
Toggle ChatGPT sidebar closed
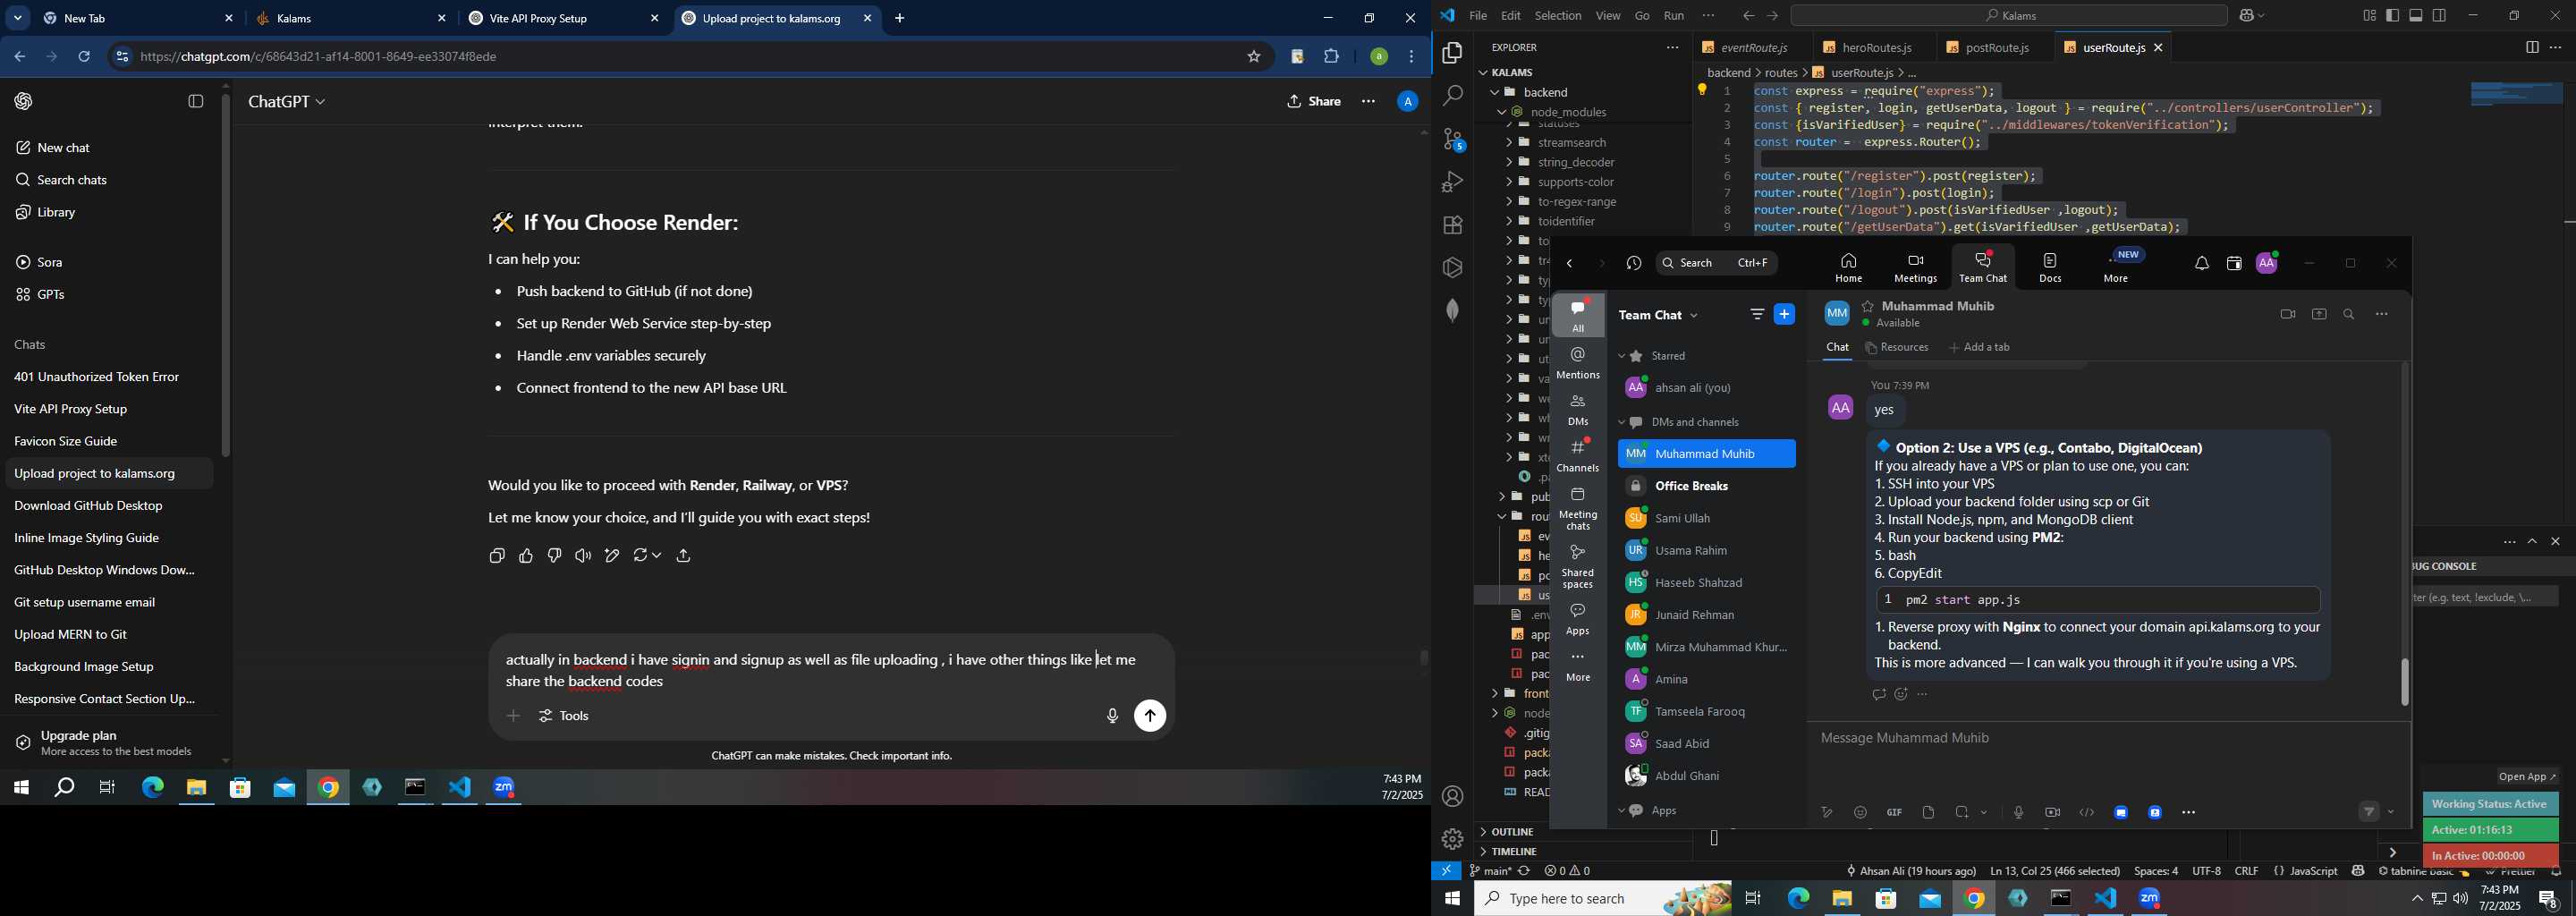196,101
